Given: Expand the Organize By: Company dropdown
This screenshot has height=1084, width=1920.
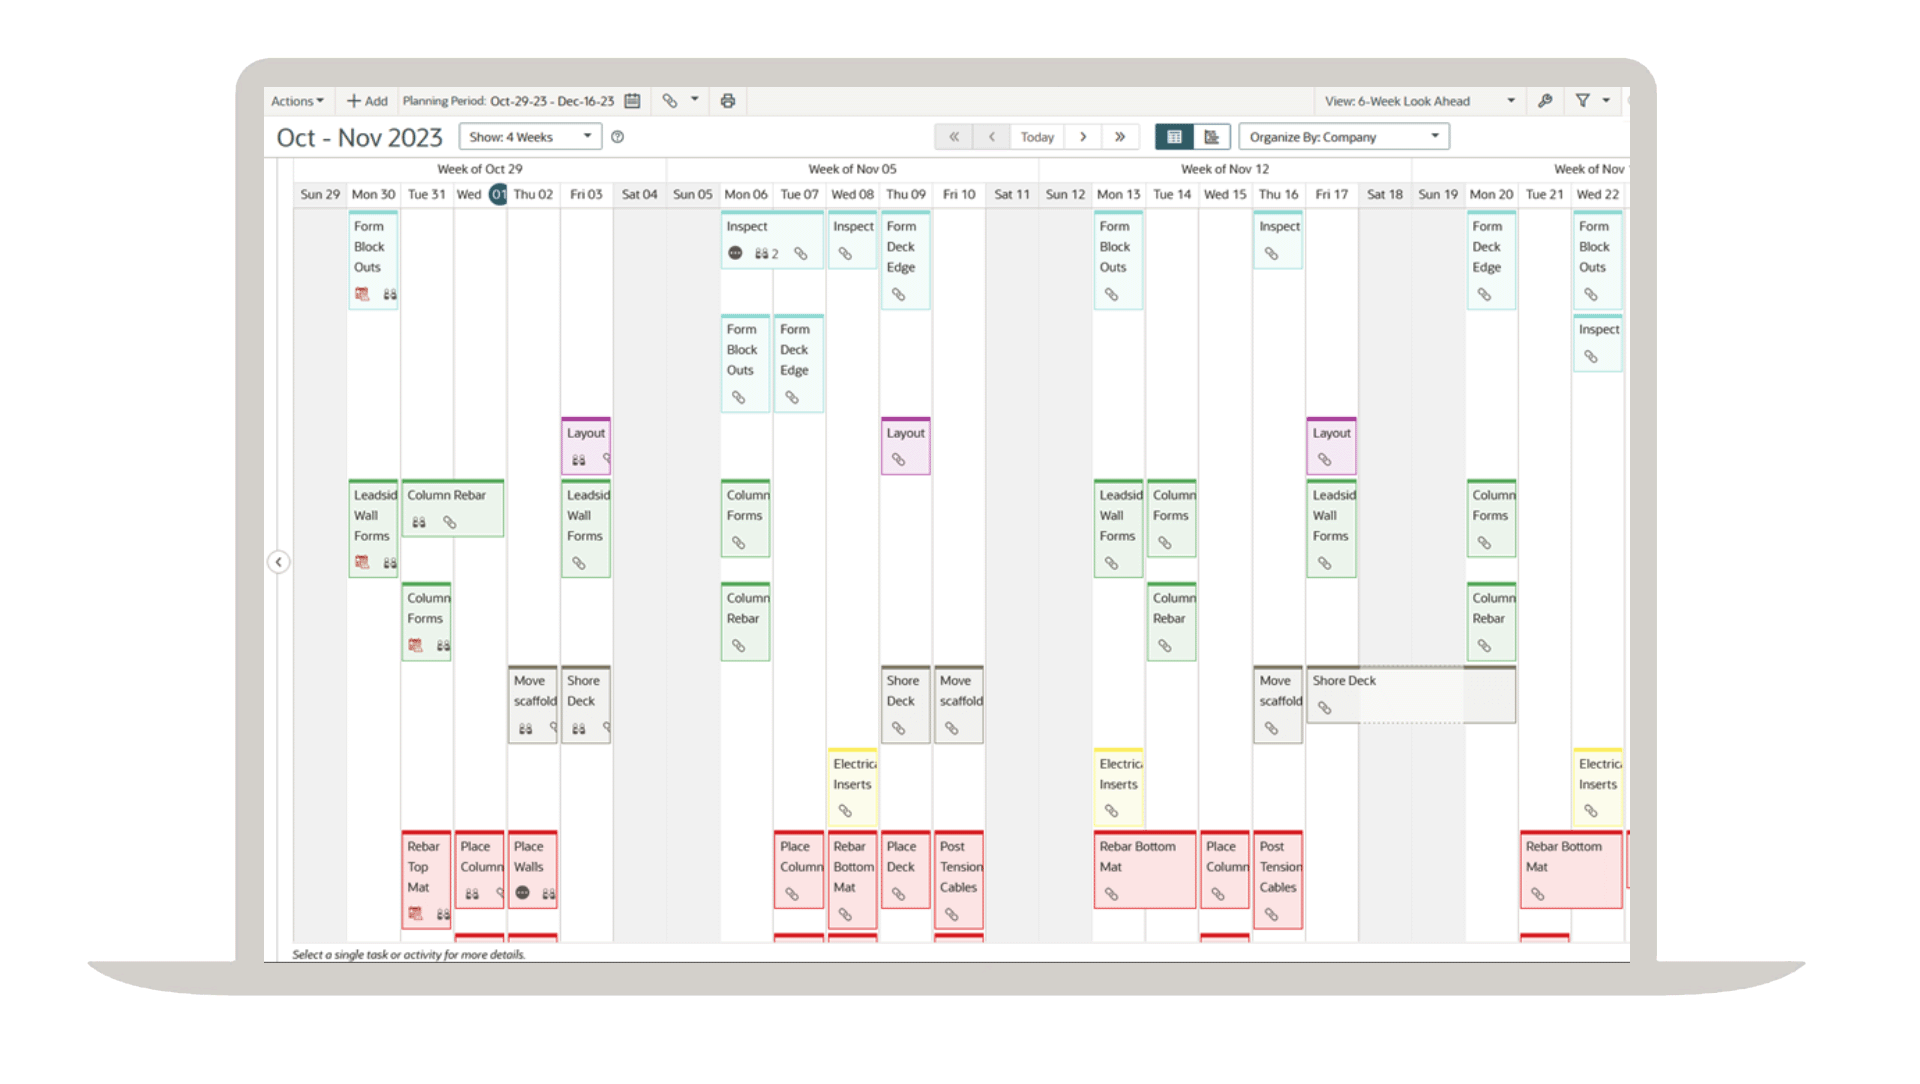Looking at the screenshot, I should point(1343,137).
